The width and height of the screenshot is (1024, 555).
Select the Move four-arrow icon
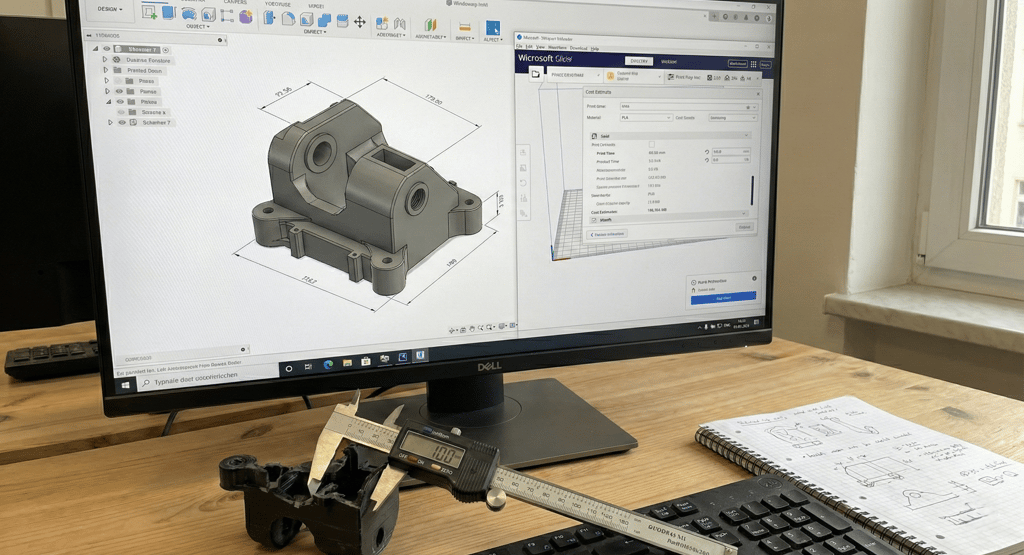[x=360, y=22]
